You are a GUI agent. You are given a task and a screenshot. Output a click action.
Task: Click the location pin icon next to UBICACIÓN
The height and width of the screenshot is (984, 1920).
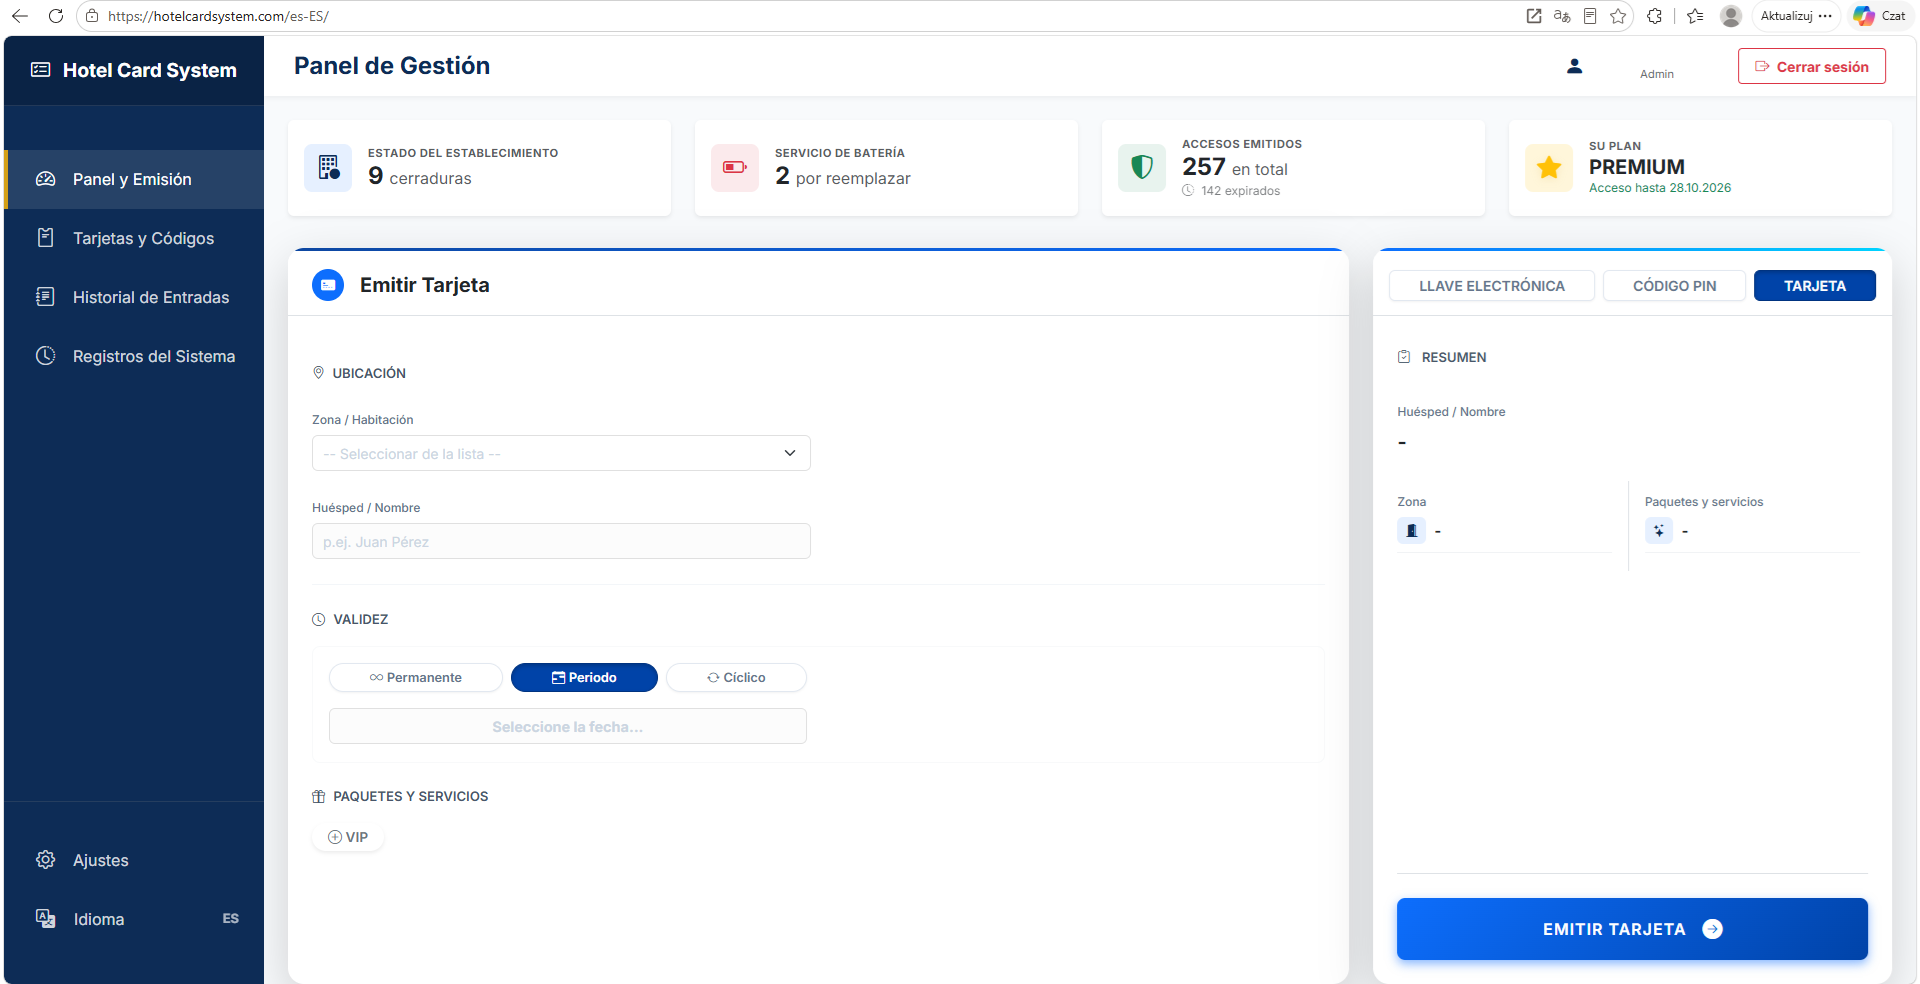pos(319,373)
